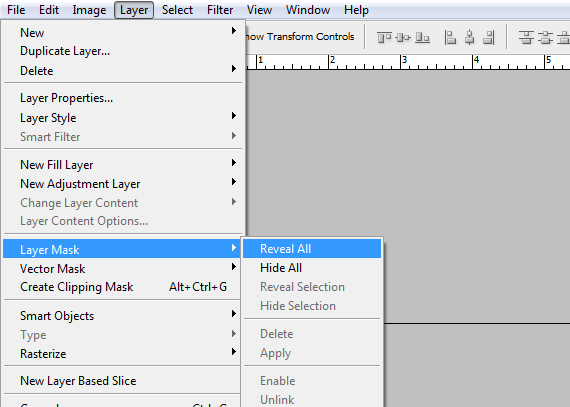Choose Create Clipping Mask
The width and height of the screenshot is (570, 407).
pyautogui.click(x=122, y=287)
